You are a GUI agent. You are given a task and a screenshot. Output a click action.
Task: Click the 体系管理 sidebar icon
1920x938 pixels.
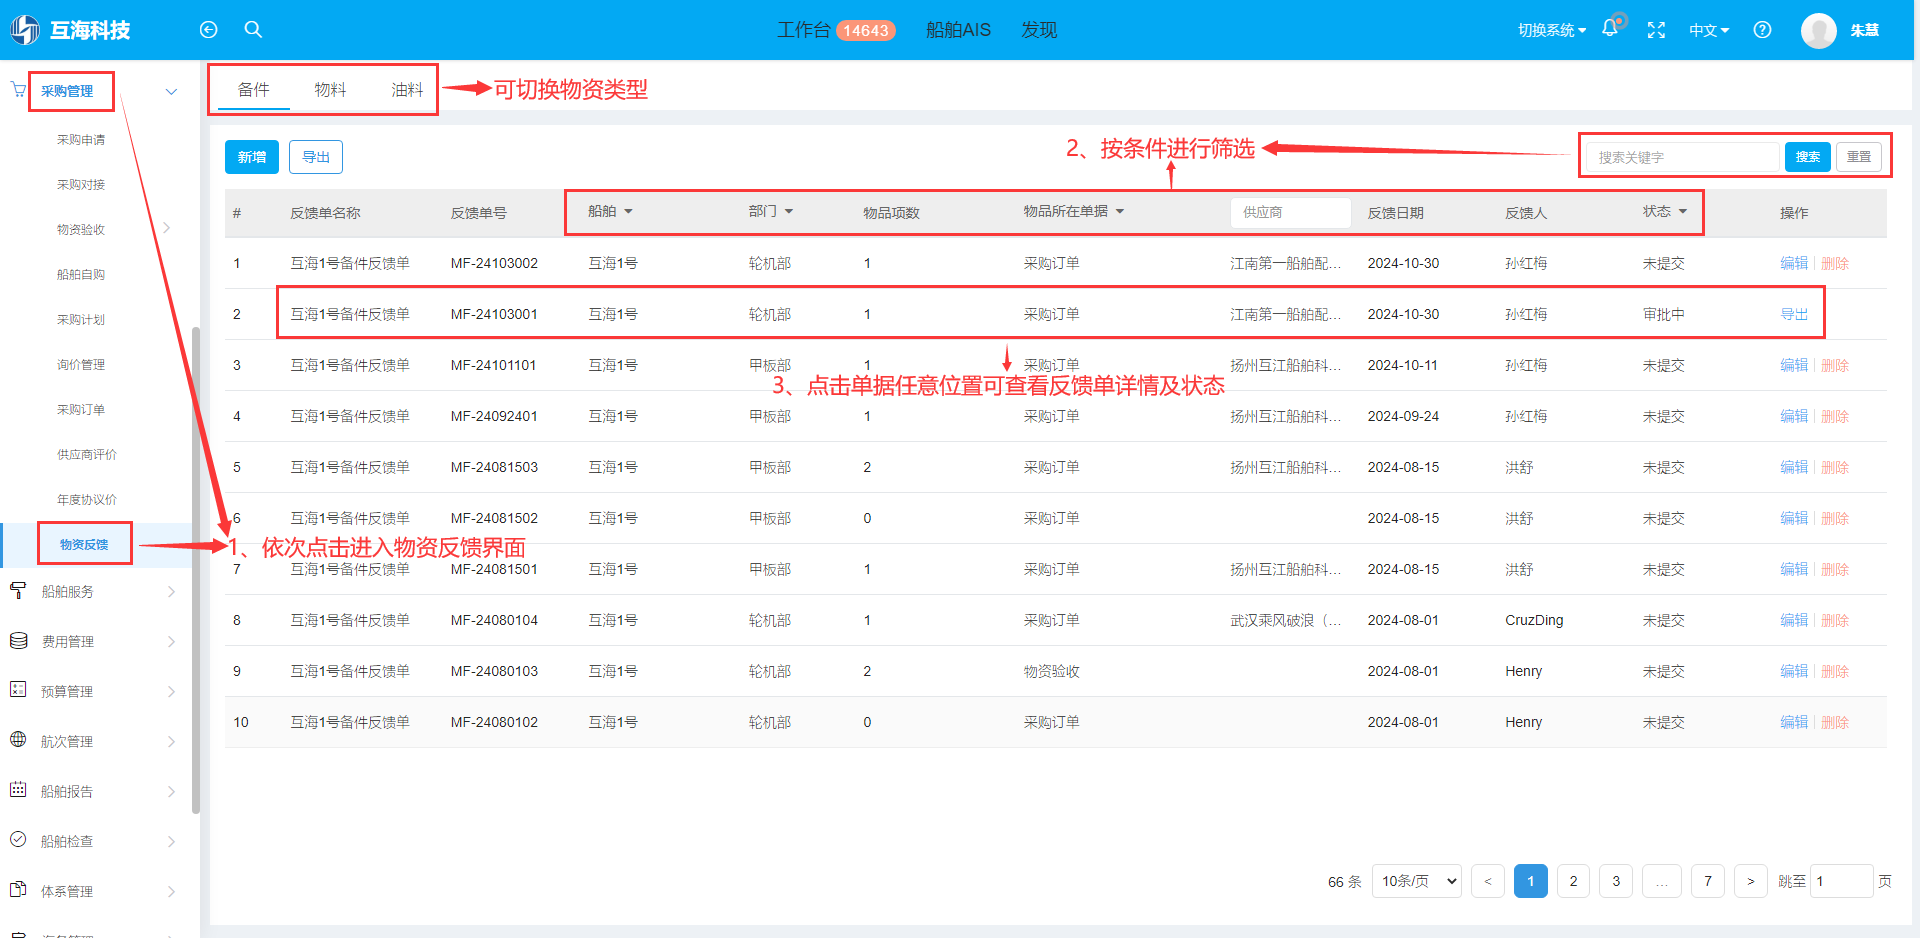pos(18,890)
